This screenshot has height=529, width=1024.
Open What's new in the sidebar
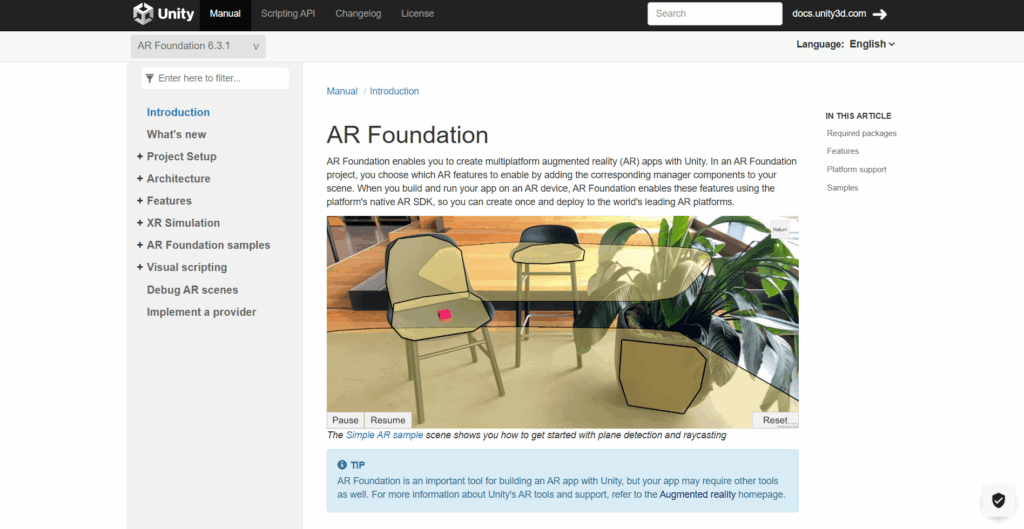[176, 135]
